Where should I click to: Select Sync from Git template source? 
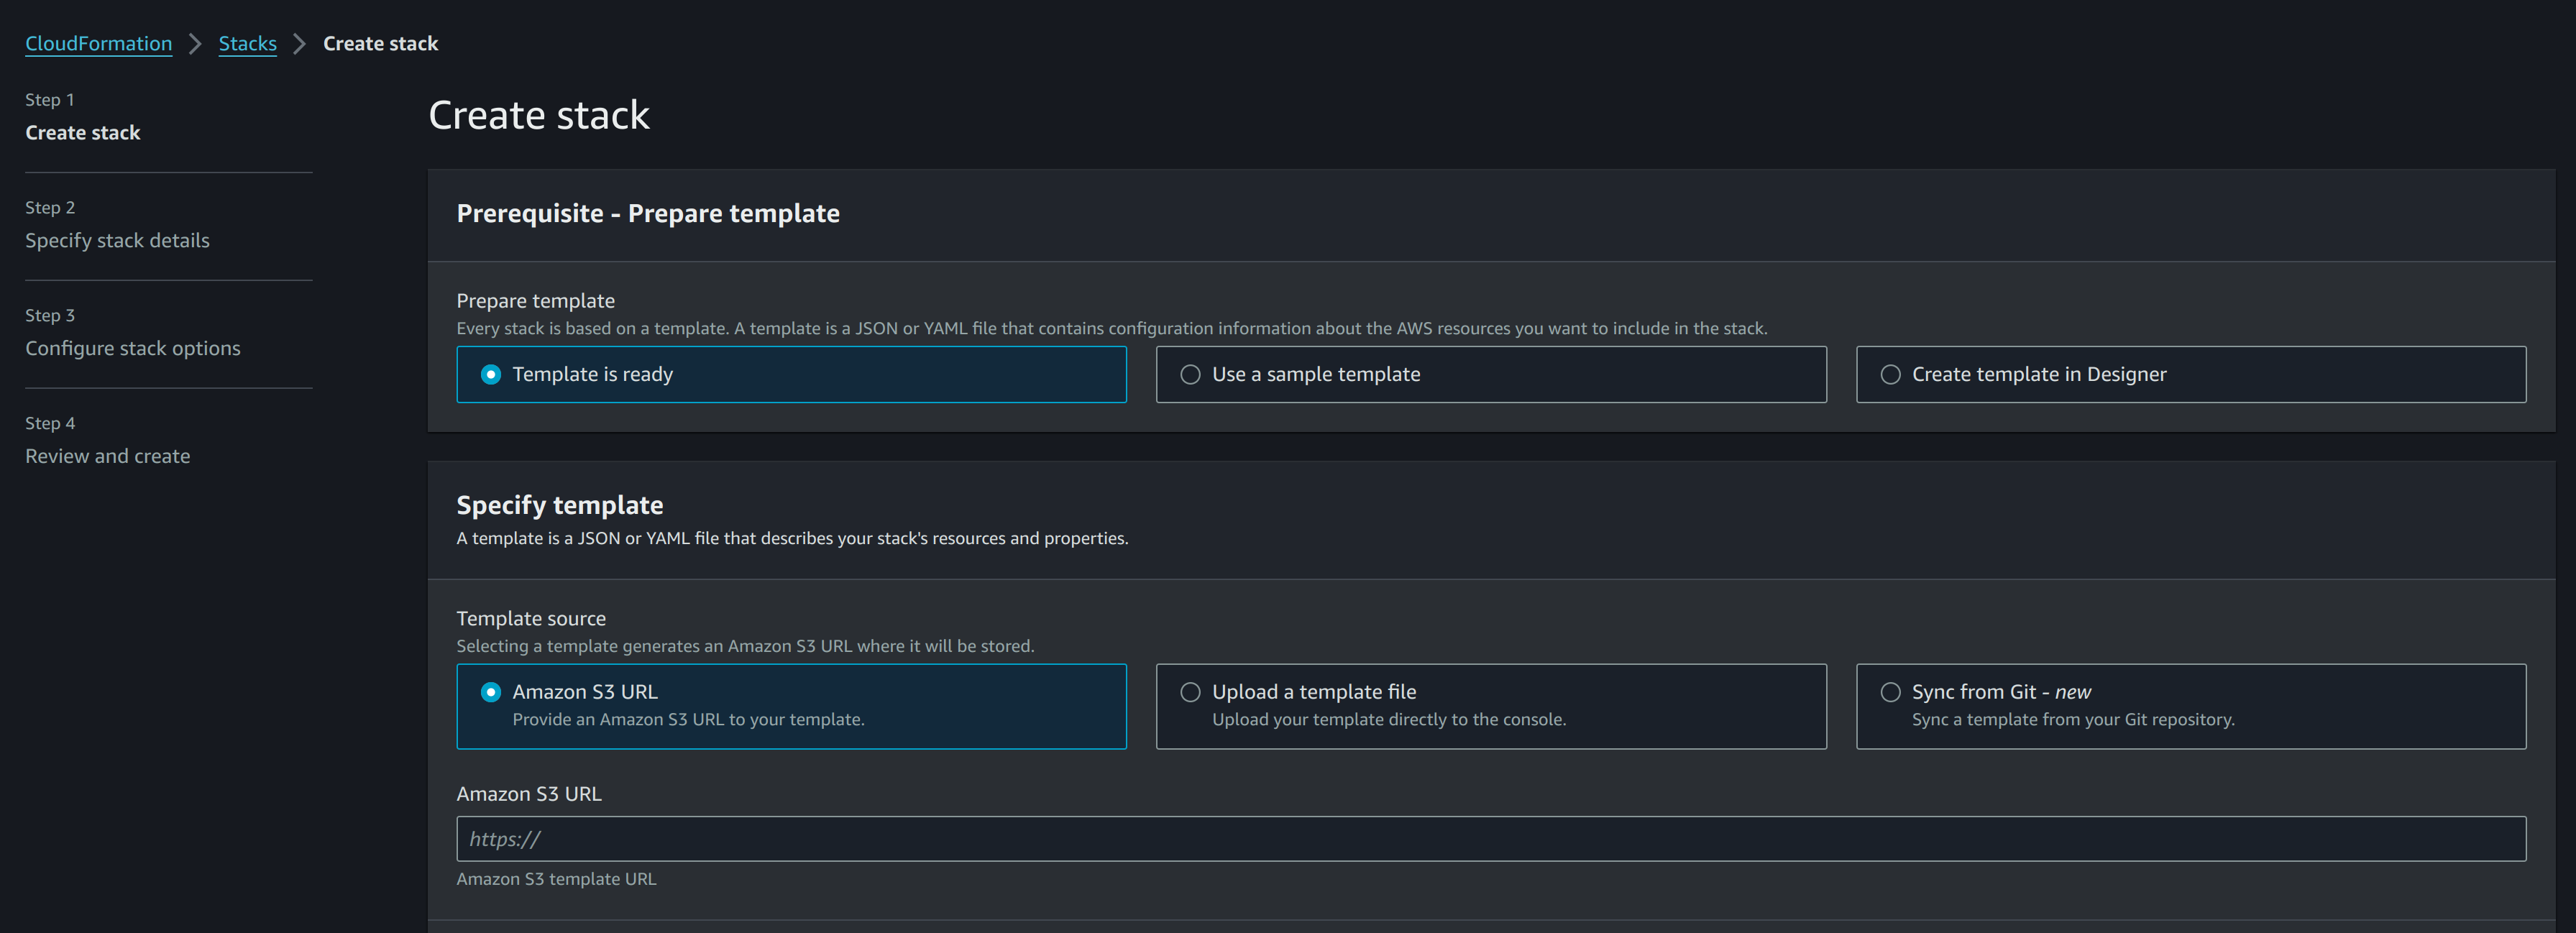(x=1890, y=692)
